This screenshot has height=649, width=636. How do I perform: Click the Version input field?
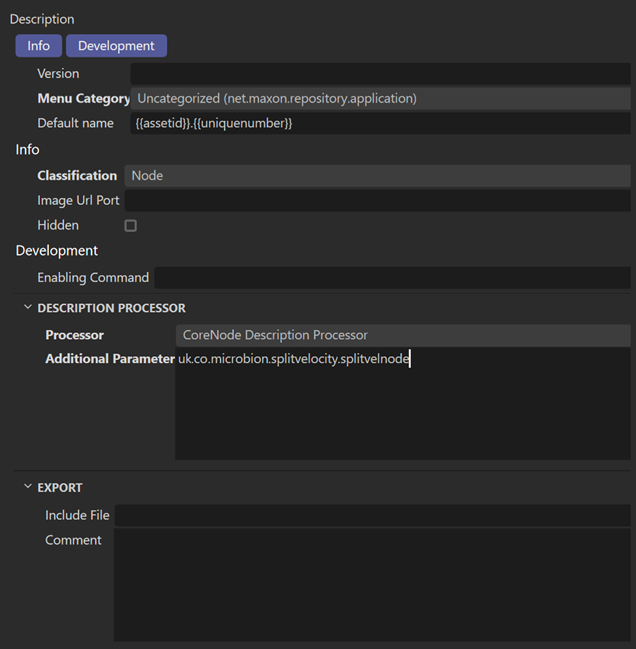pos(380,74)
